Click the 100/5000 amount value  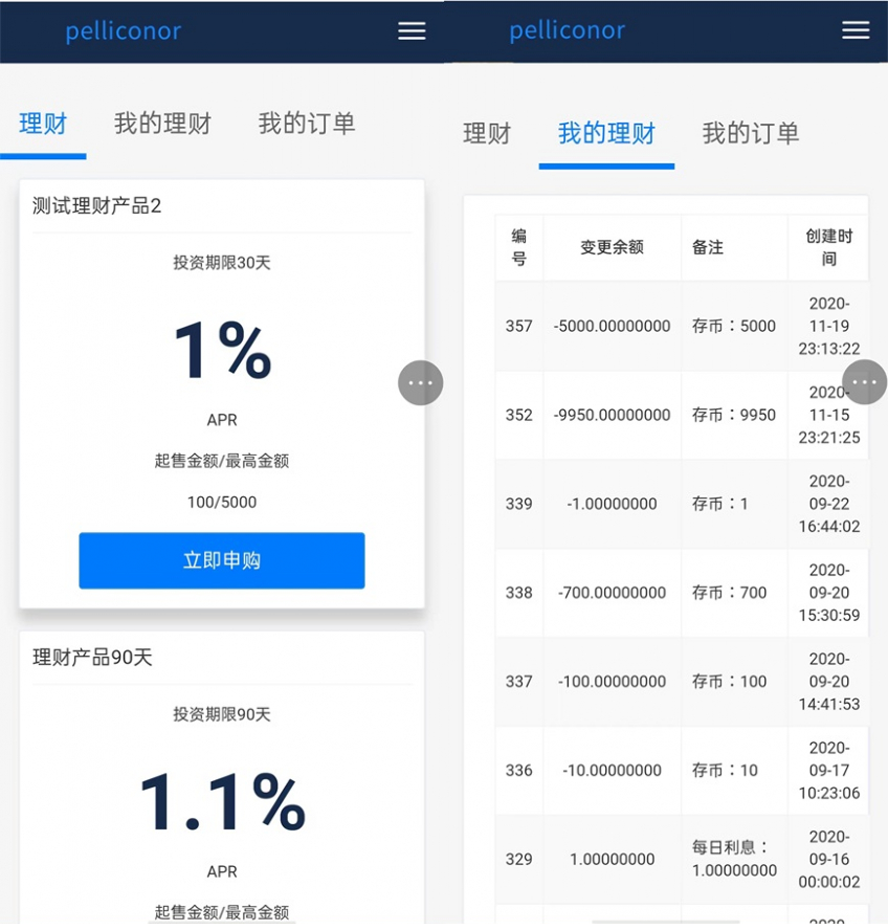(222, 502)
